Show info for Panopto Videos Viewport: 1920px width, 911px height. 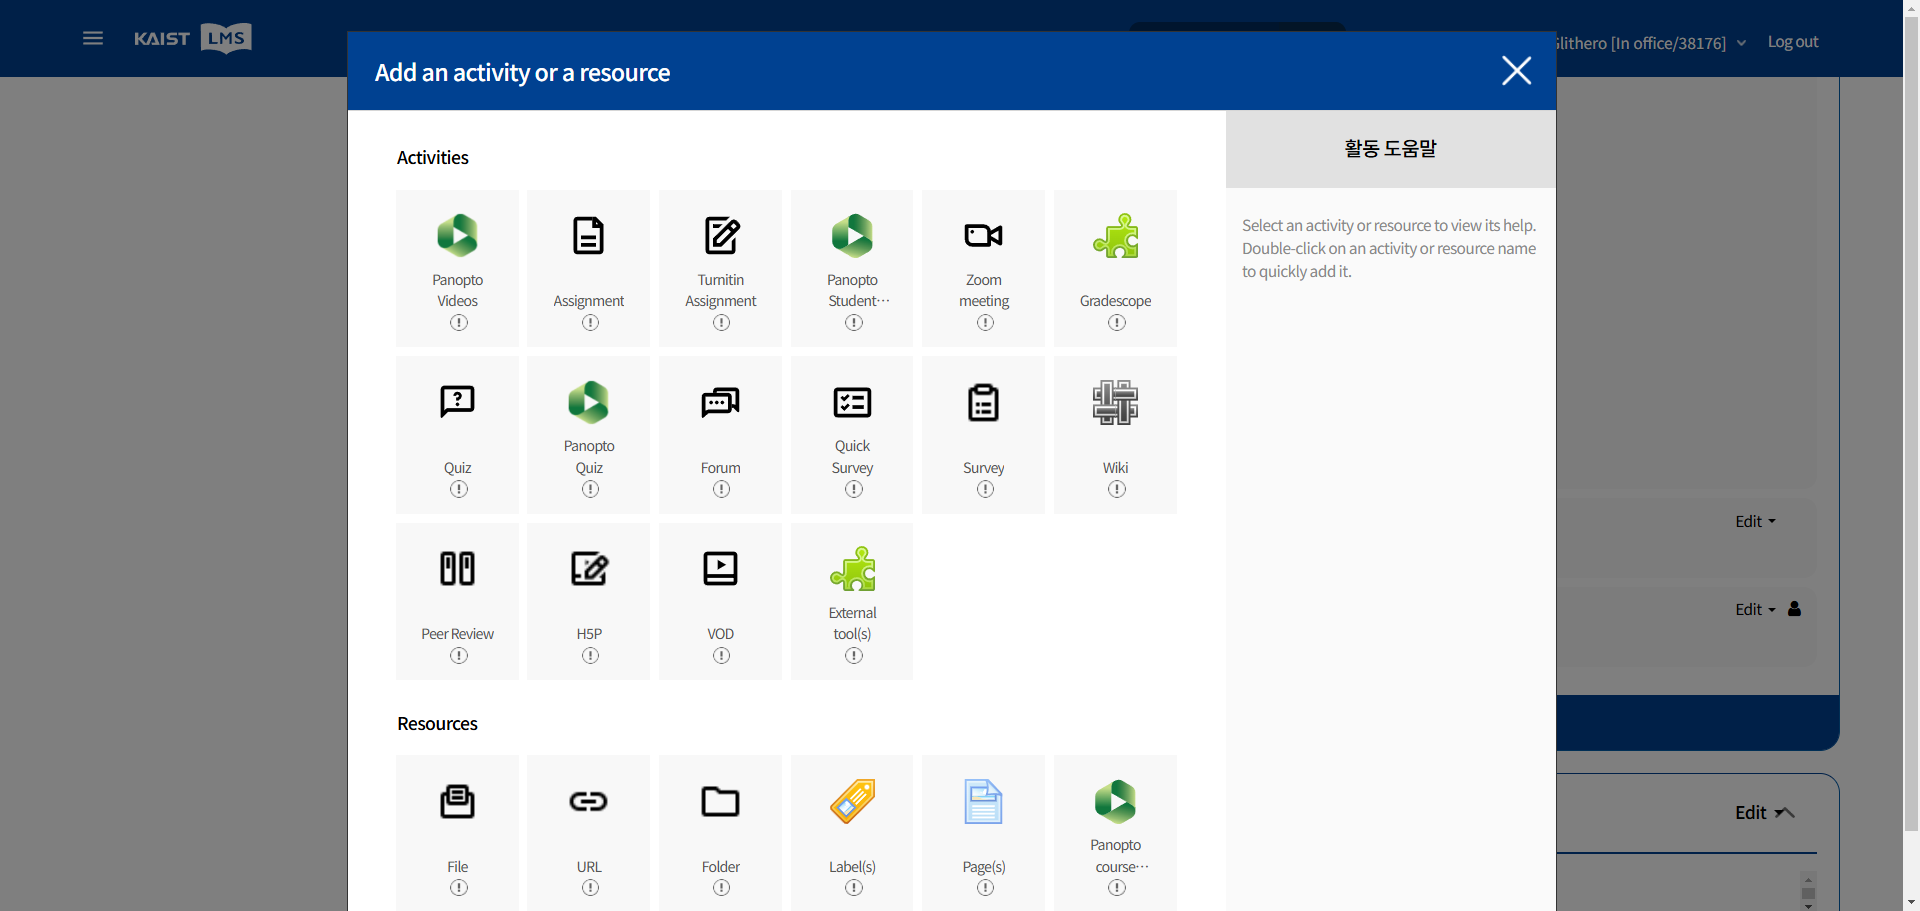(x=459, y=323)
